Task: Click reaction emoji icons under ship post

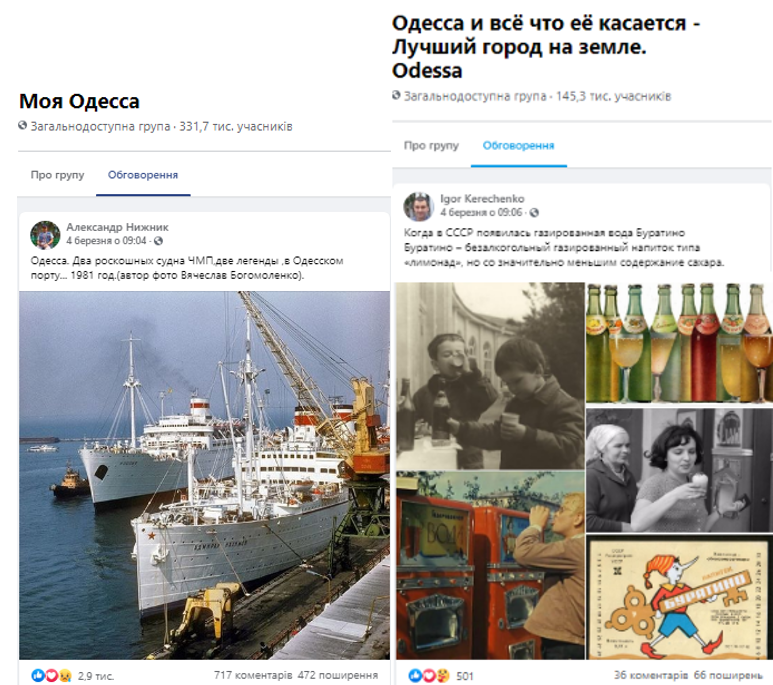Action: (51, 675)
